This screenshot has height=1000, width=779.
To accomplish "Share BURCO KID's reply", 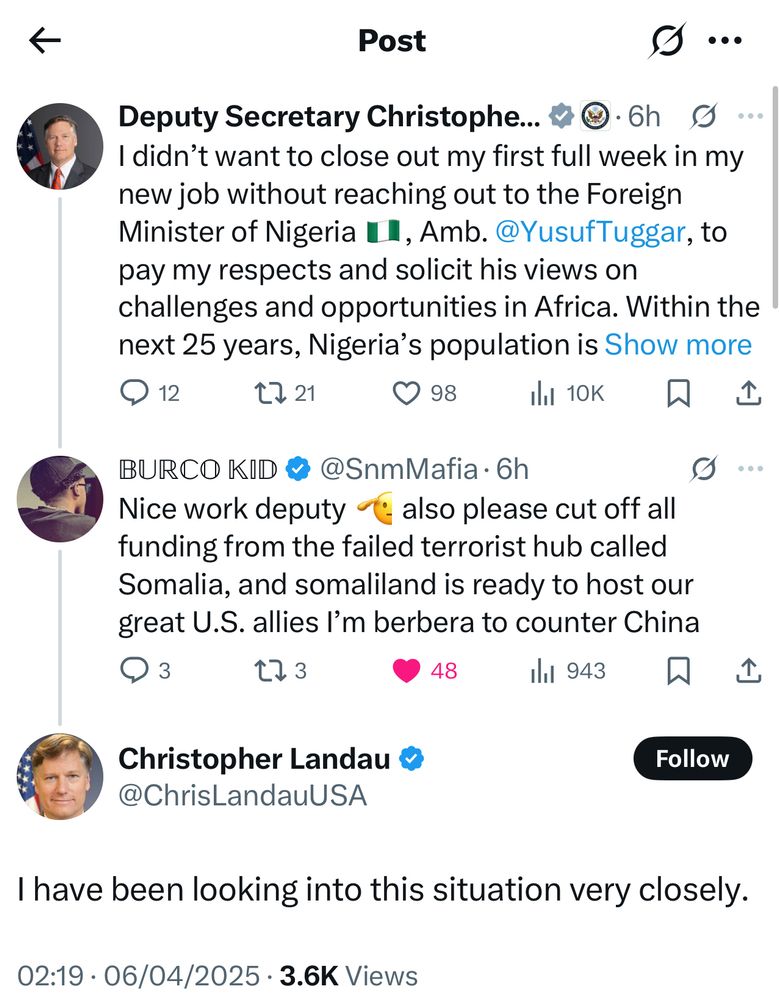I will click(748, 671).
